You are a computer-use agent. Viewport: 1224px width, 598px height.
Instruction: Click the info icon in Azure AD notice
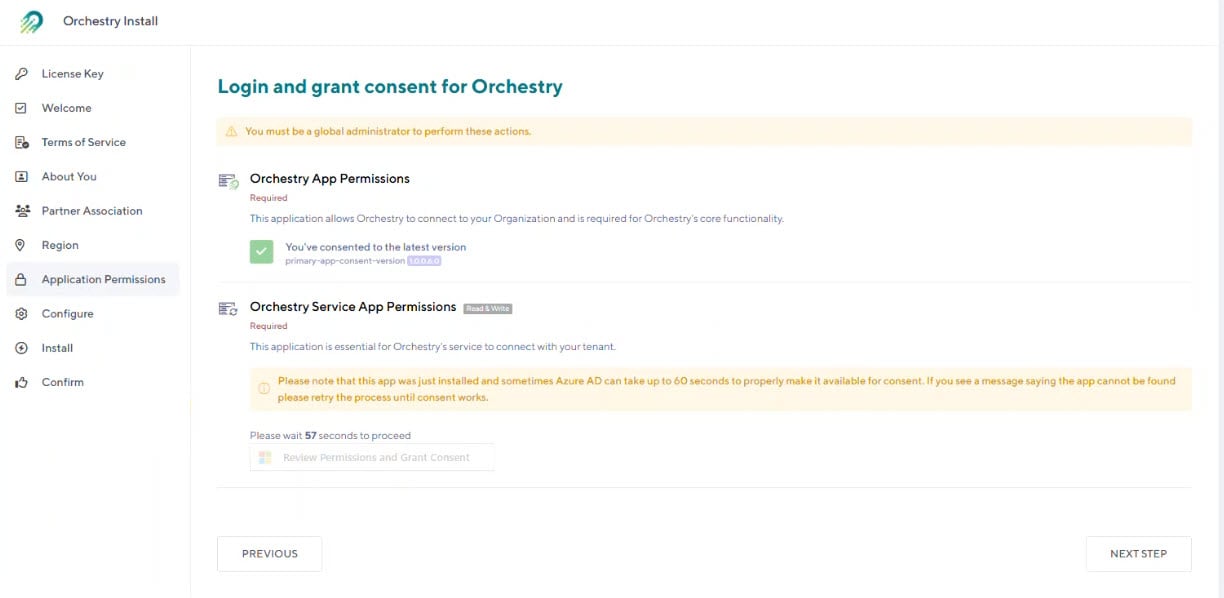click(264, 388)
